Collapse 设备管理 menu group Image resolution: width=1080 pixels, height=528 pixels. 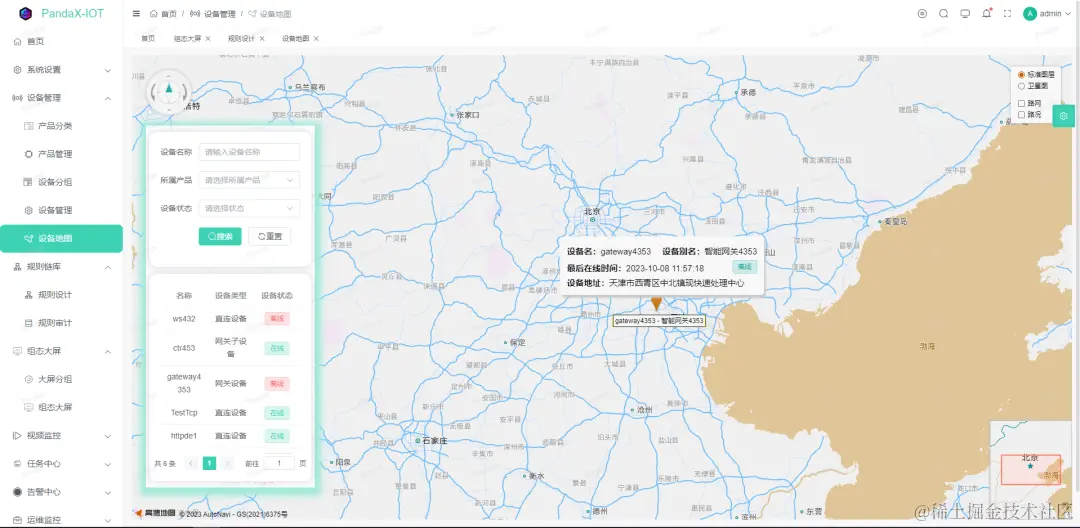61,98
